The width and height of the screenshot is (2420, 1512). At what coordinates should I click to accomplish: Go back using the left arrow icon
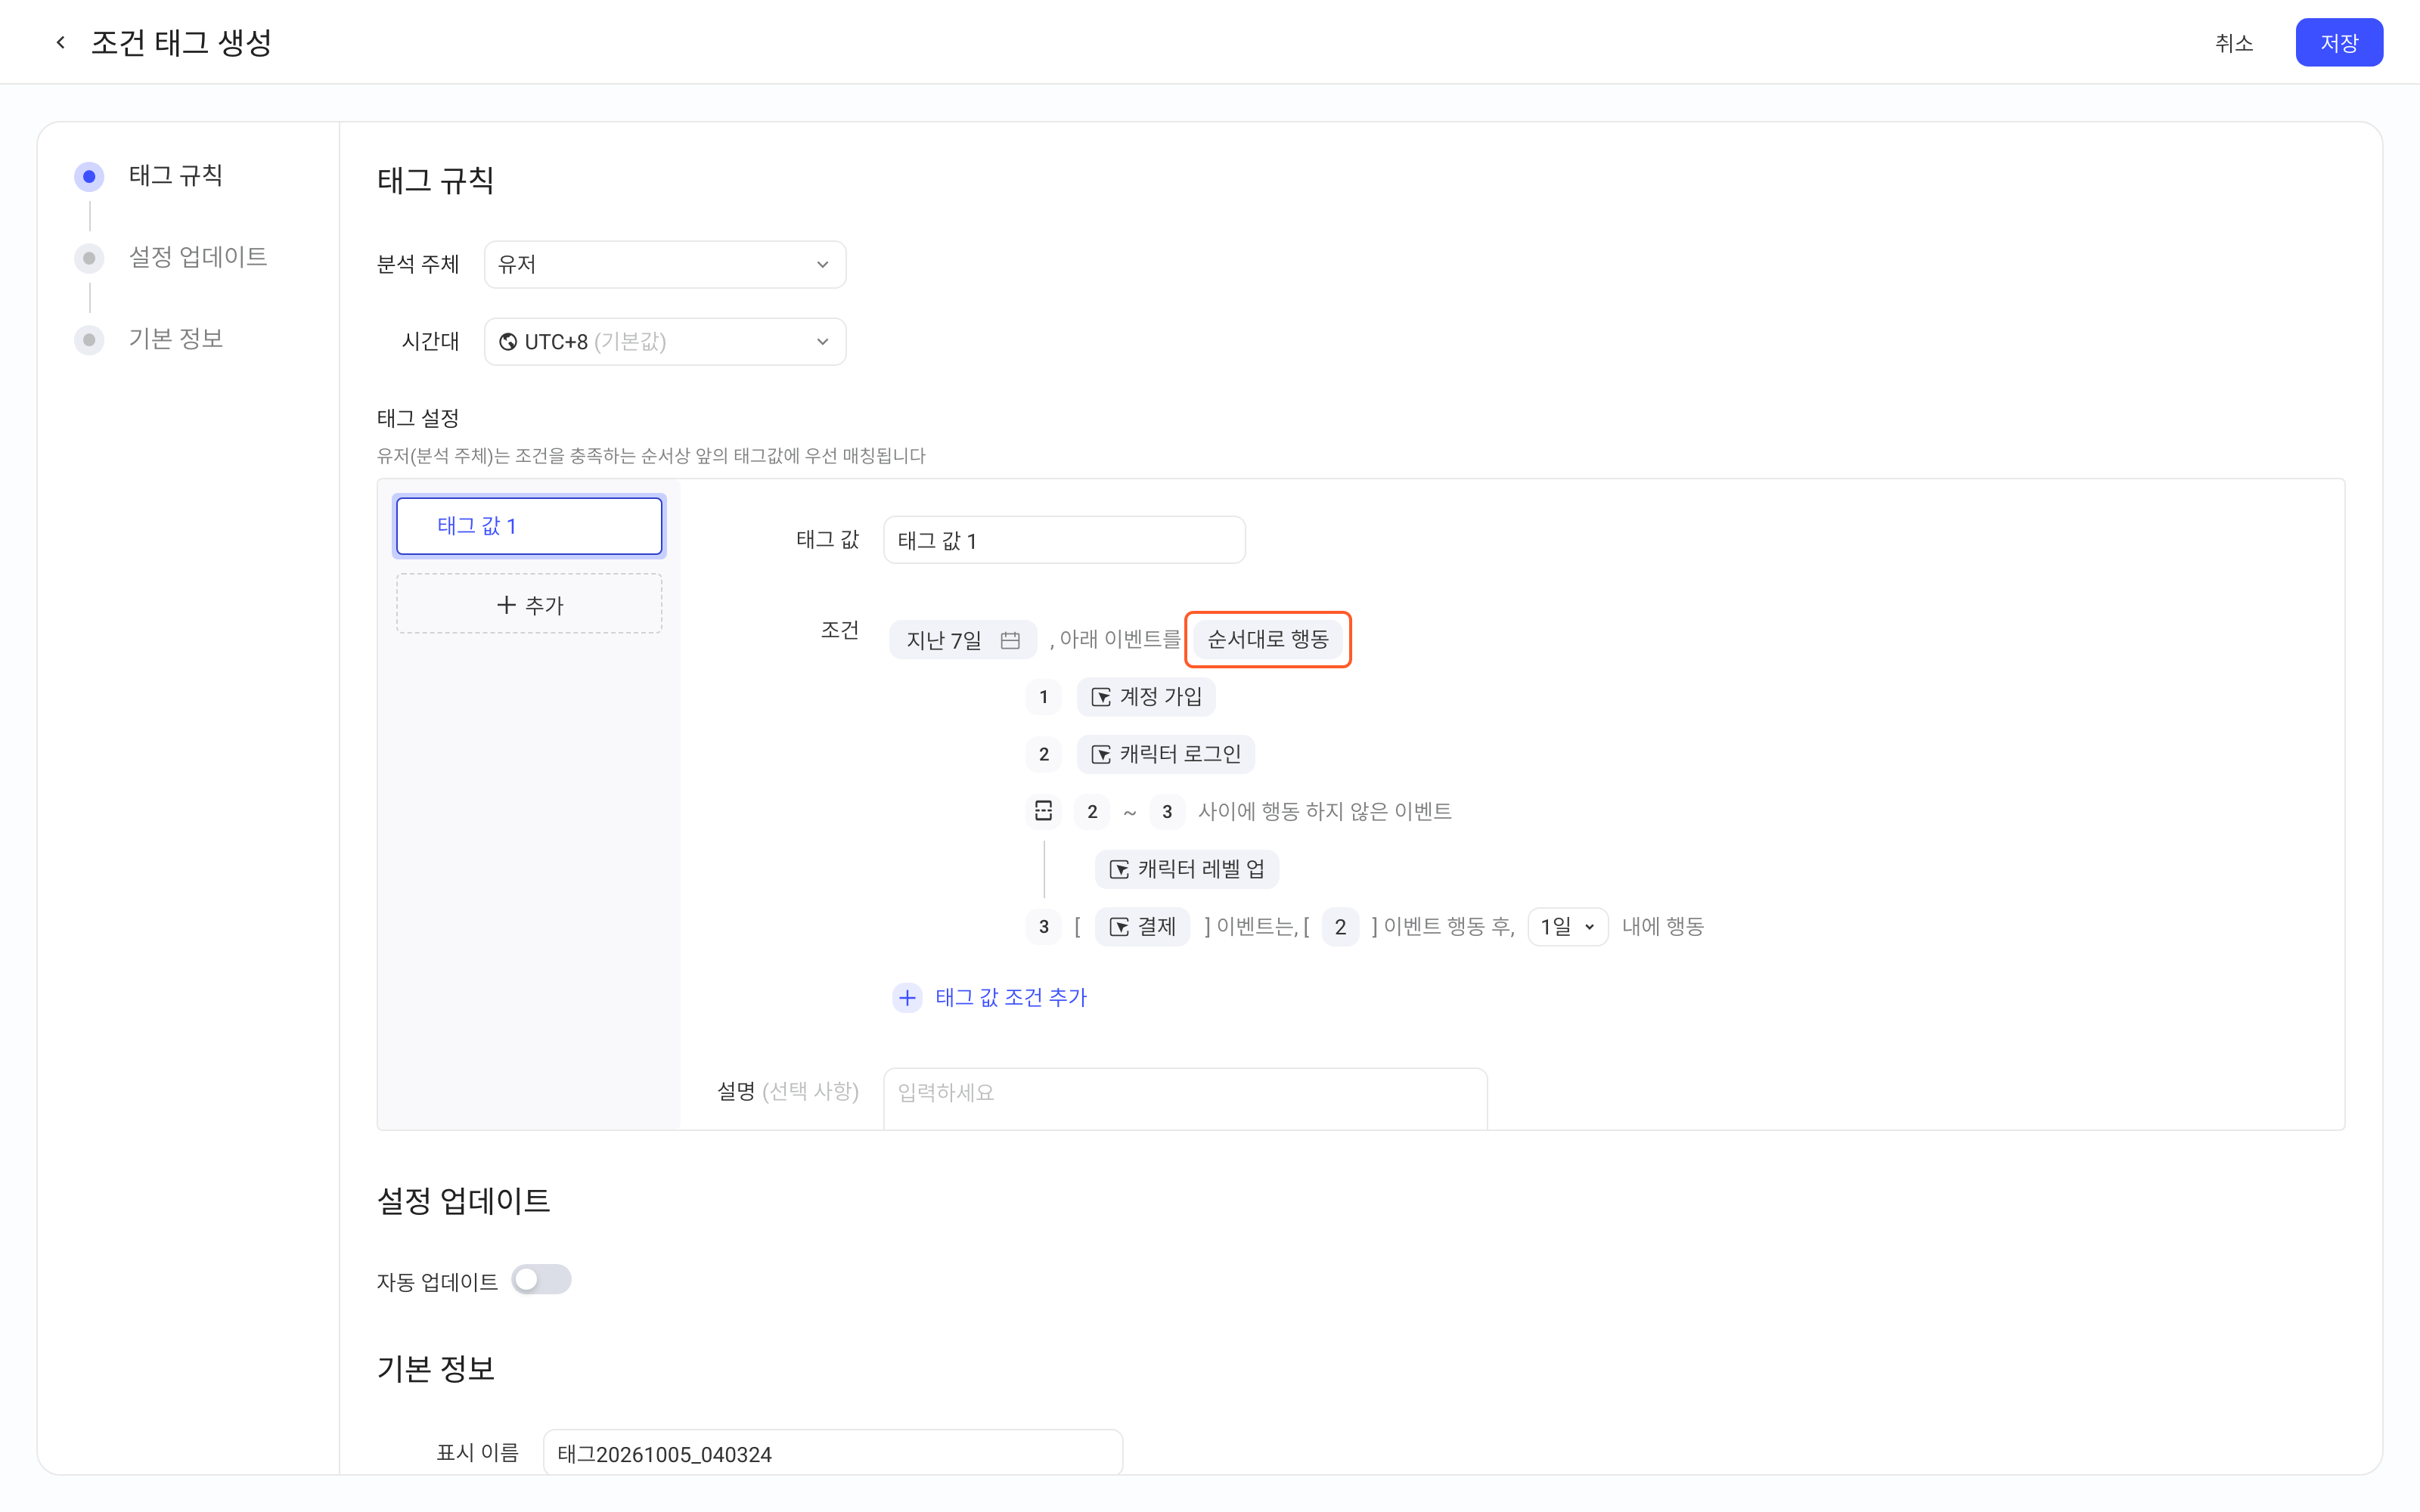pos(61,42)
